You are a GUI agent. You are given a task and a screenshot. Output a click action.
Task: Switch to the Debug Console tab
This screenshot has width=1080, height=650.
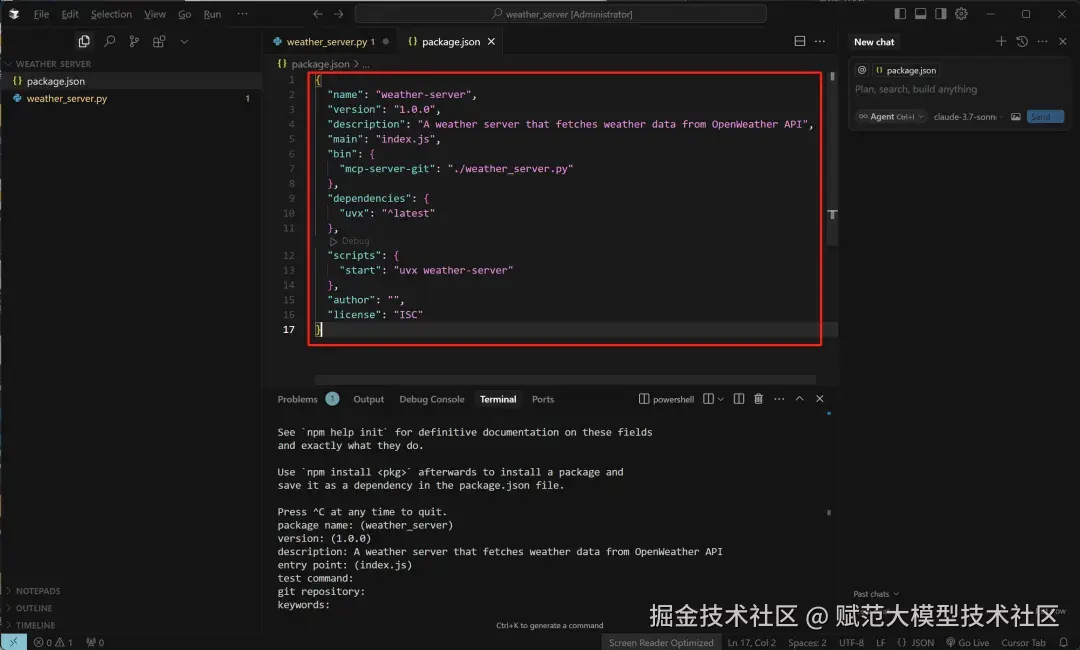[432, 399]
